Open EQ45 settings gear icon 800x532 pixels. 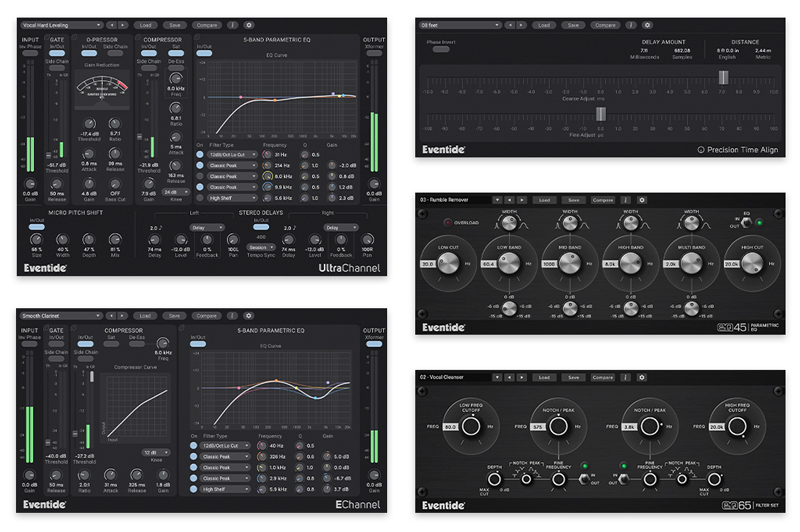(642, 200)
